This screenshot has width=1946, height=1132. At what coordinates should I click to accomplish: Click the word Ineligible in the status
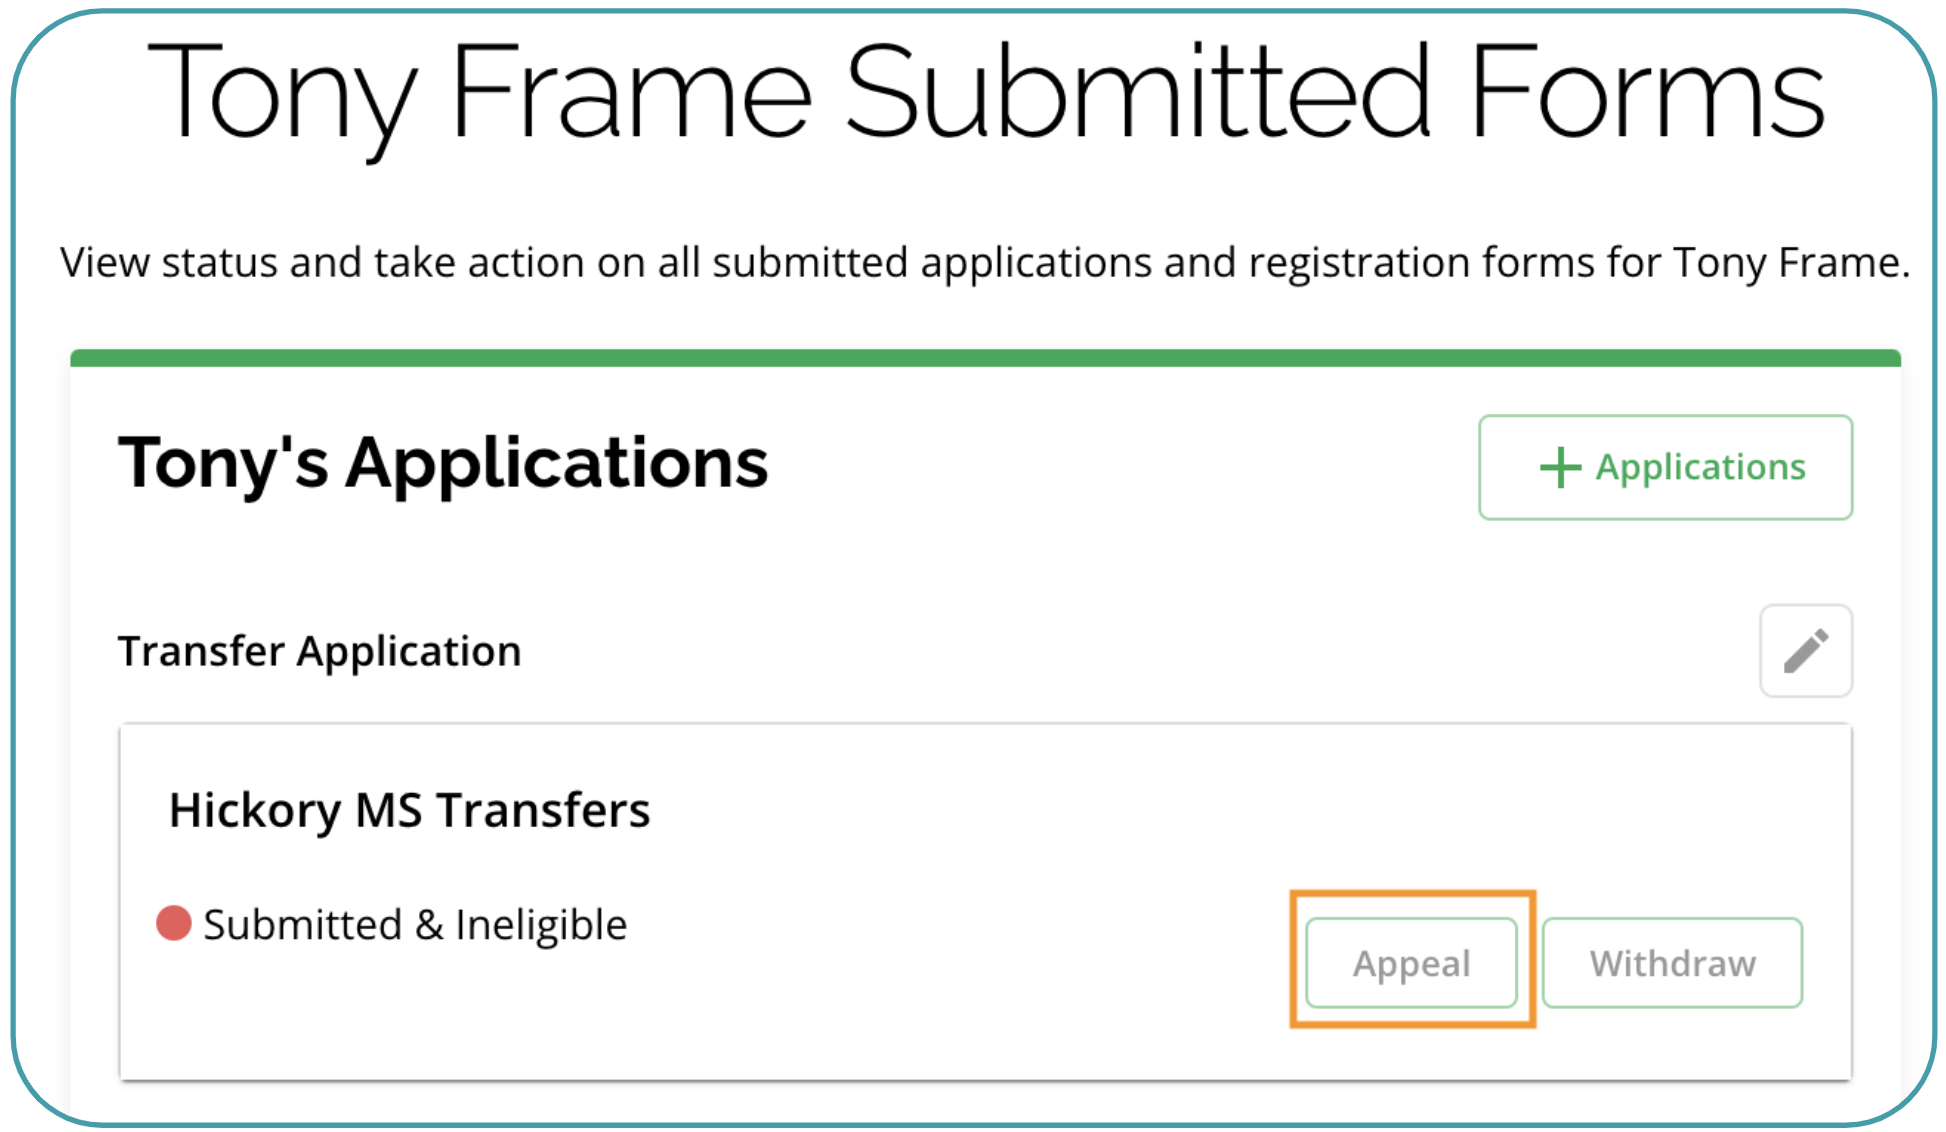click(541, 924)
